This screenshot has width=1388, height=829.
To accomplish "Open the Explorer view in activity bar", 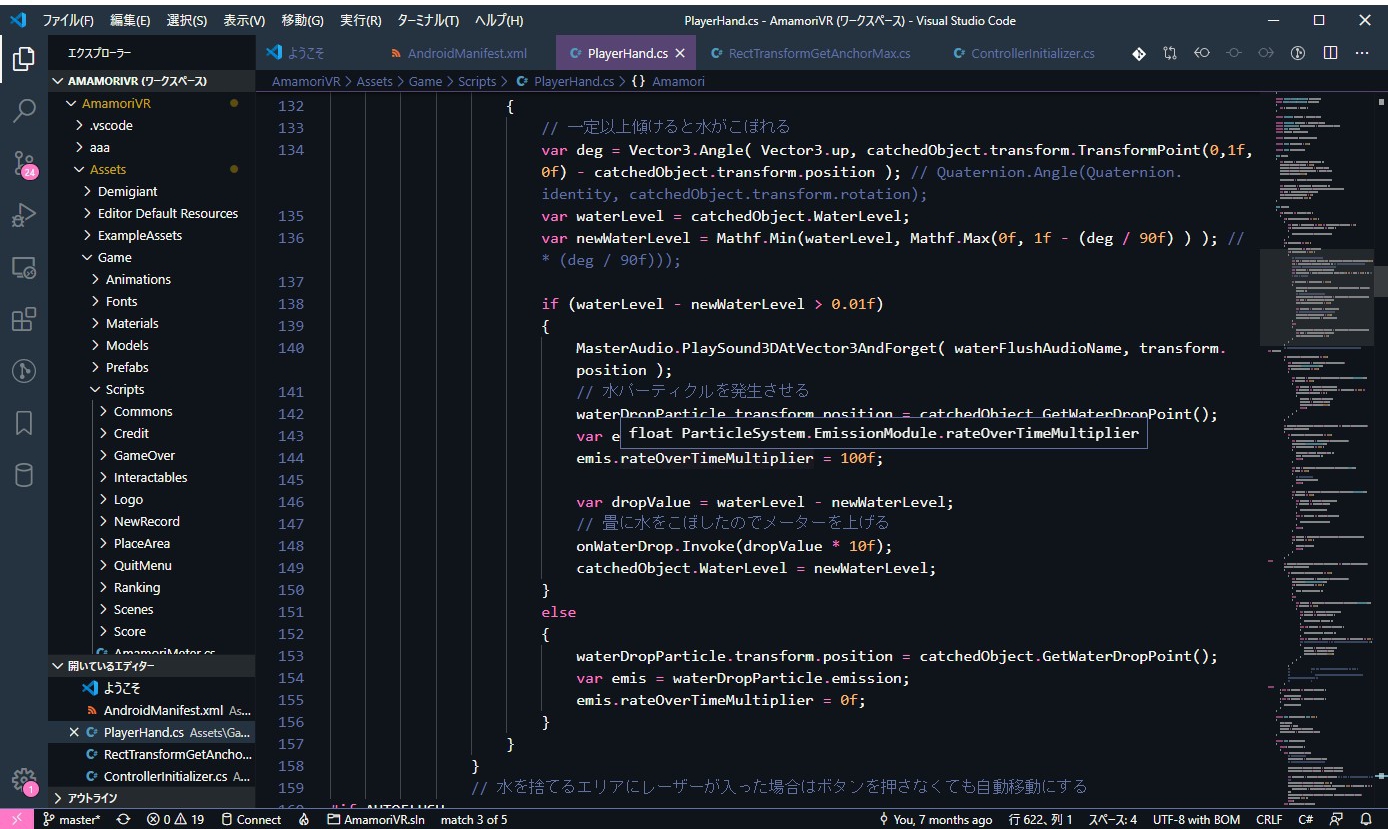I will 24,58.
